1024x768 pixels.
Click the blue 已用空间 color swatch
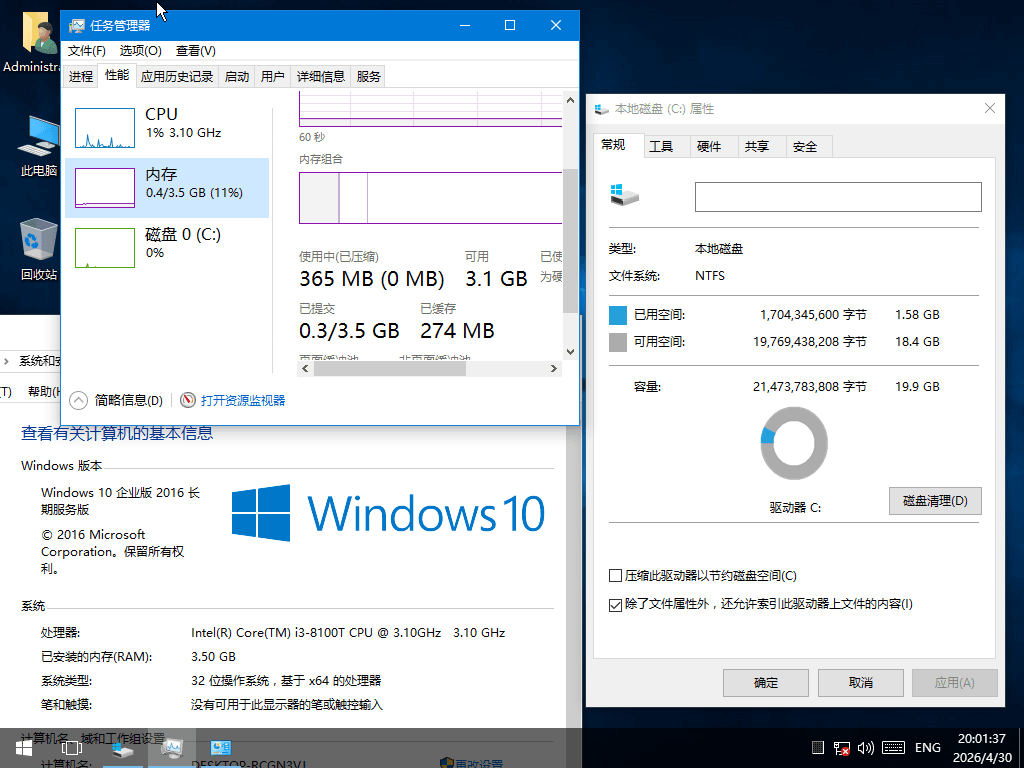click(618, 315)
